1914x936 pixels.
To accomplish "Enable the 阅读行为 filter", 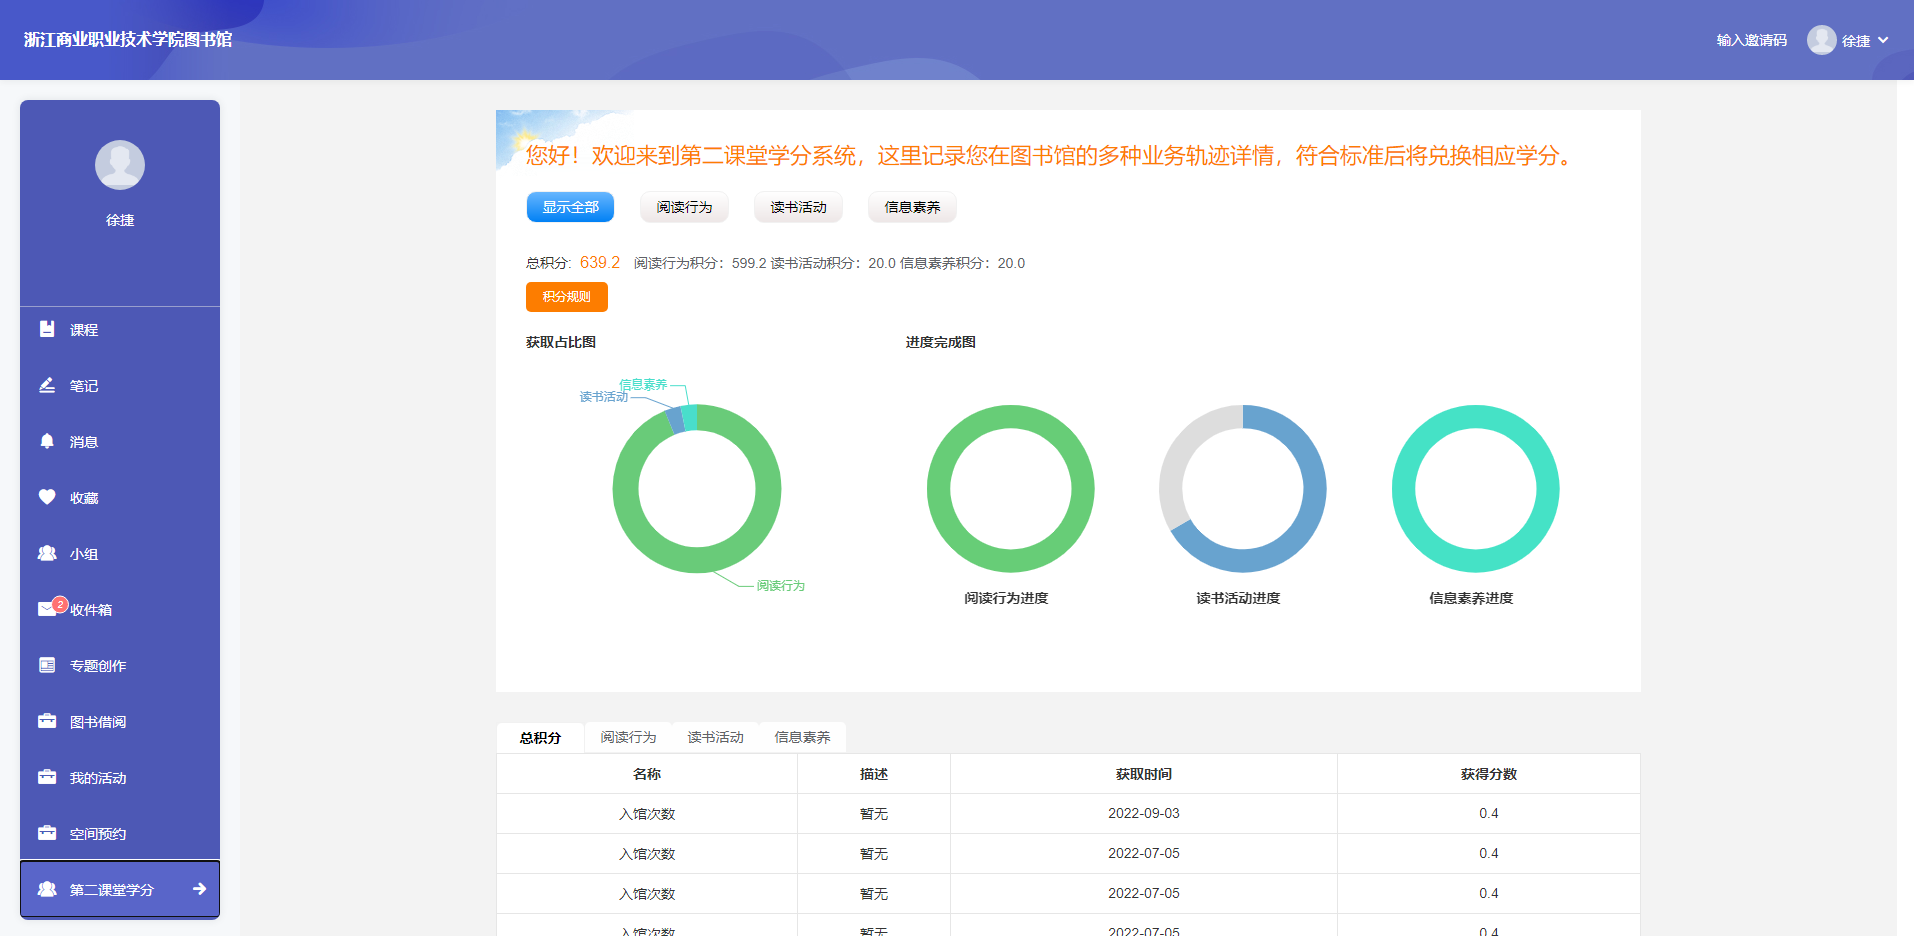I will tap(684, 207).
